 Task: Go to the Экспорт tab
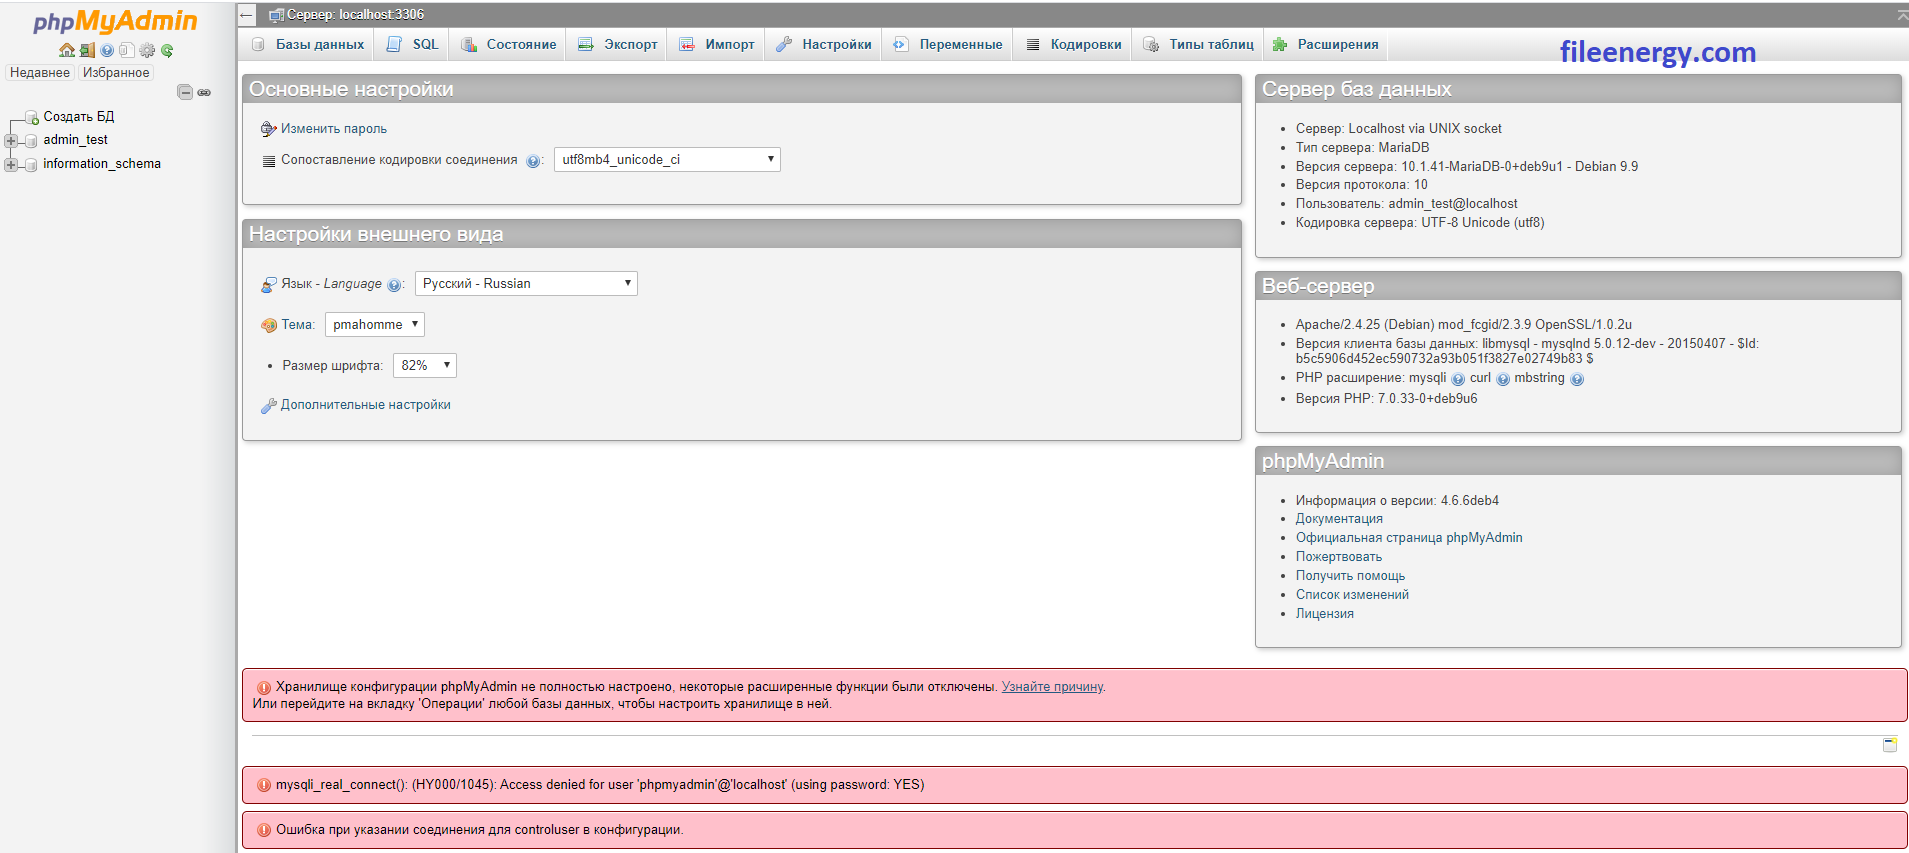tap(617, 45)
